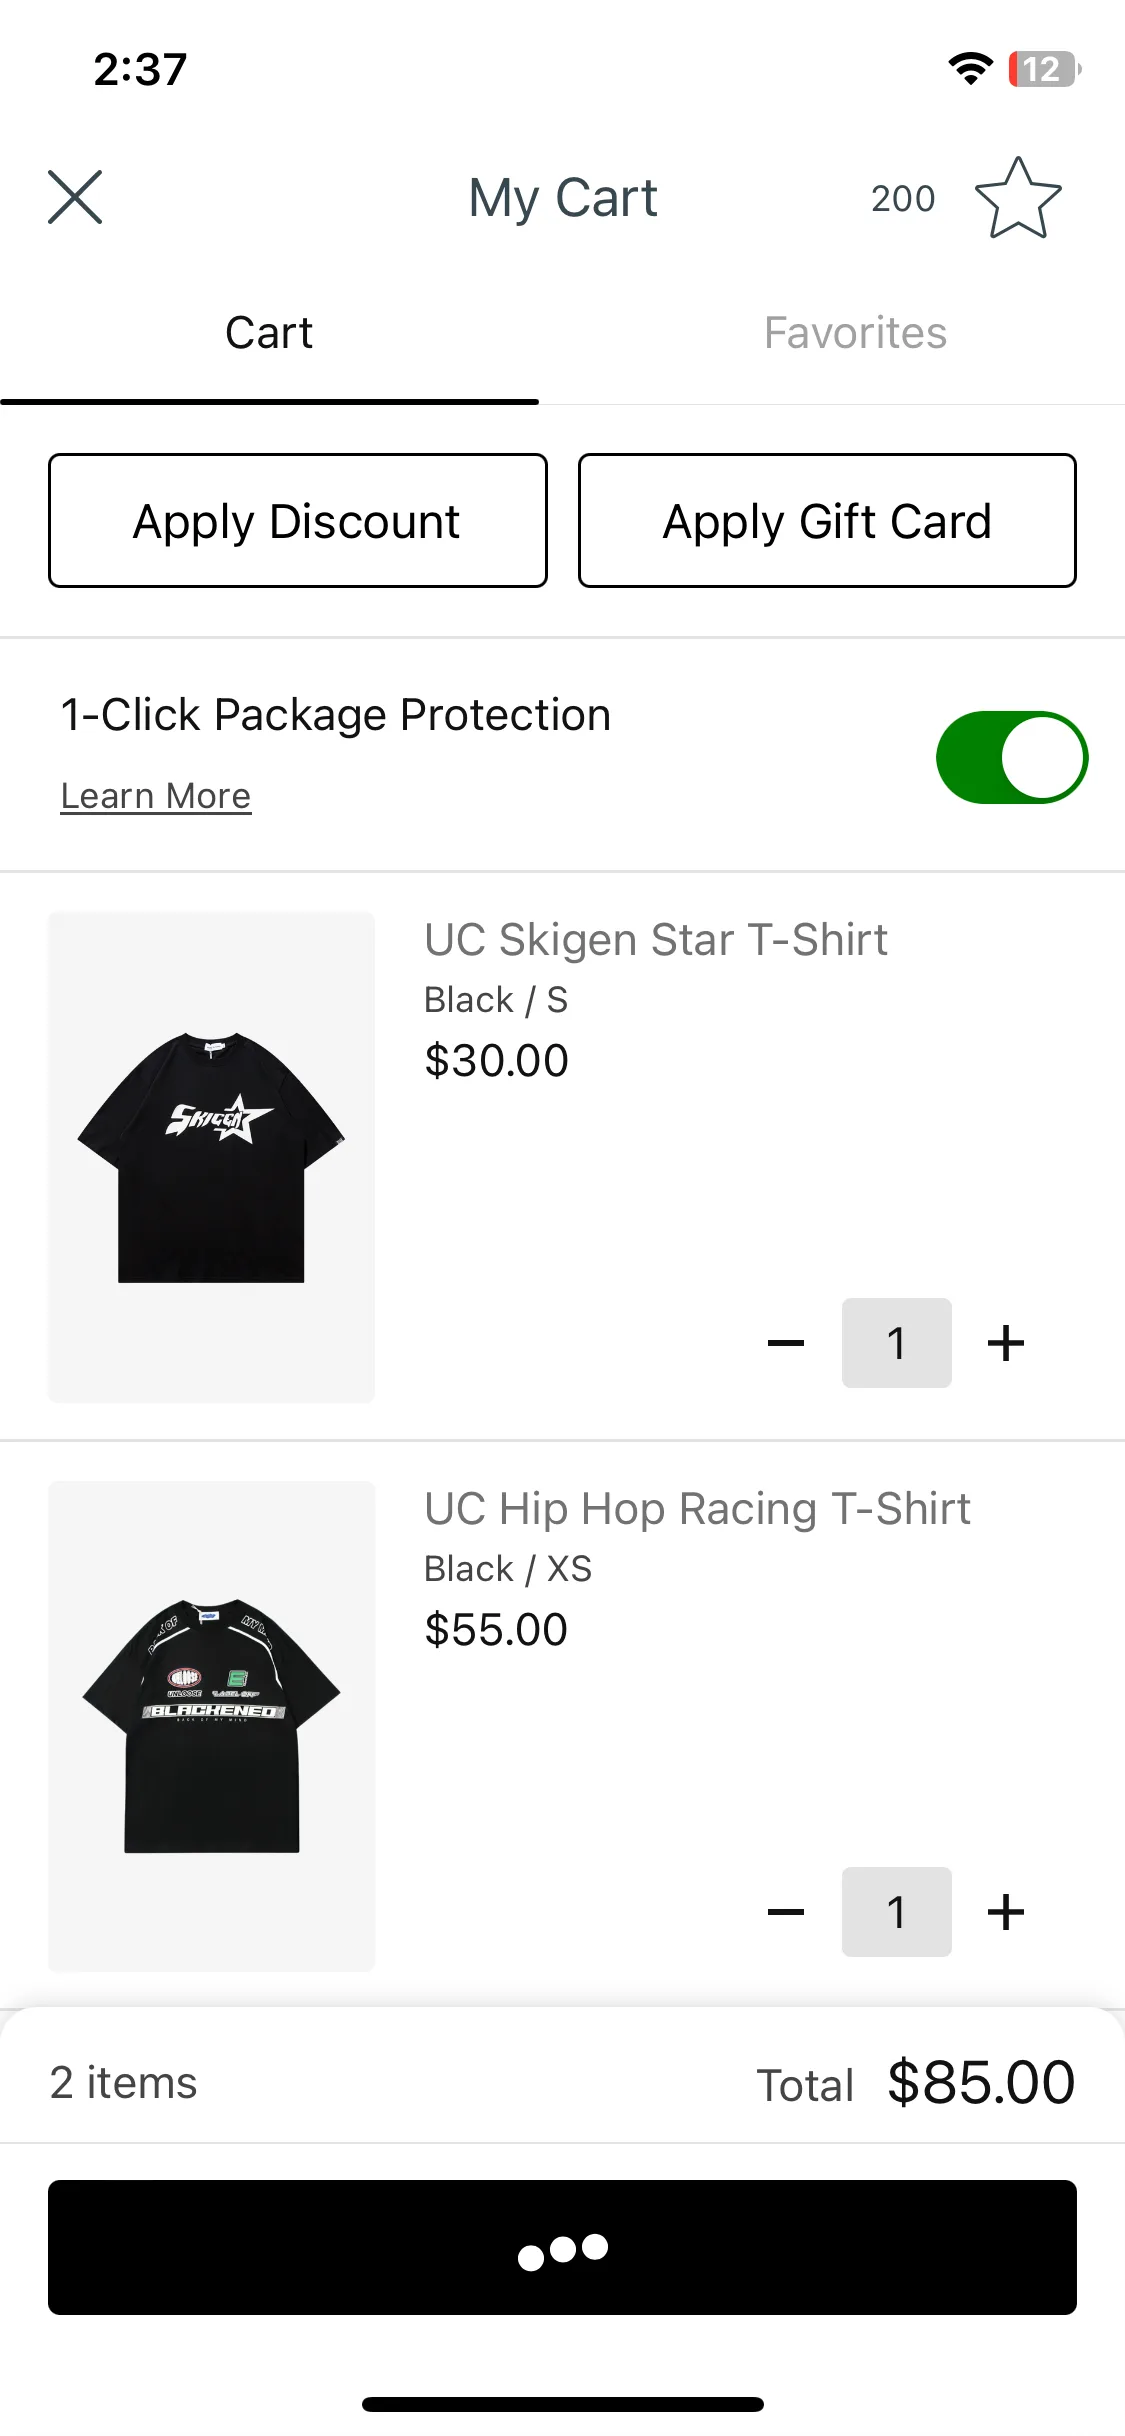Open the Hip Hop Racing T-Shirt thumbnail
The image size is (1125, 2436).
211,1726
